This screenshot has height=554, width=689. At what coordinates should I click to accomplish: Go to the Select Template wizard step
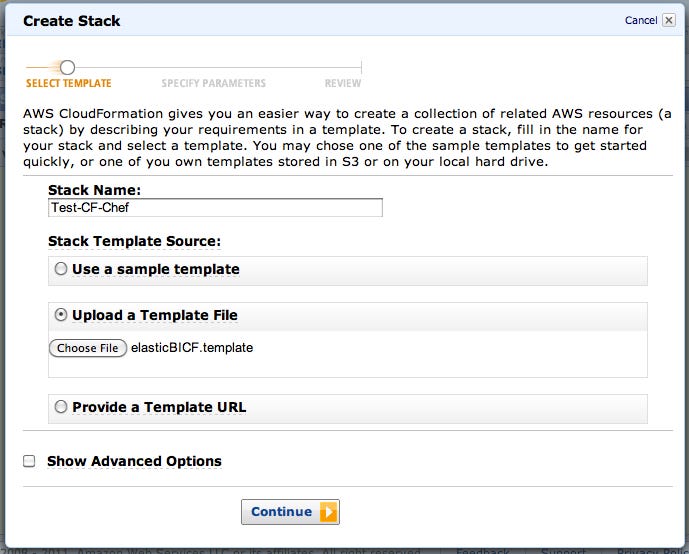68,84
